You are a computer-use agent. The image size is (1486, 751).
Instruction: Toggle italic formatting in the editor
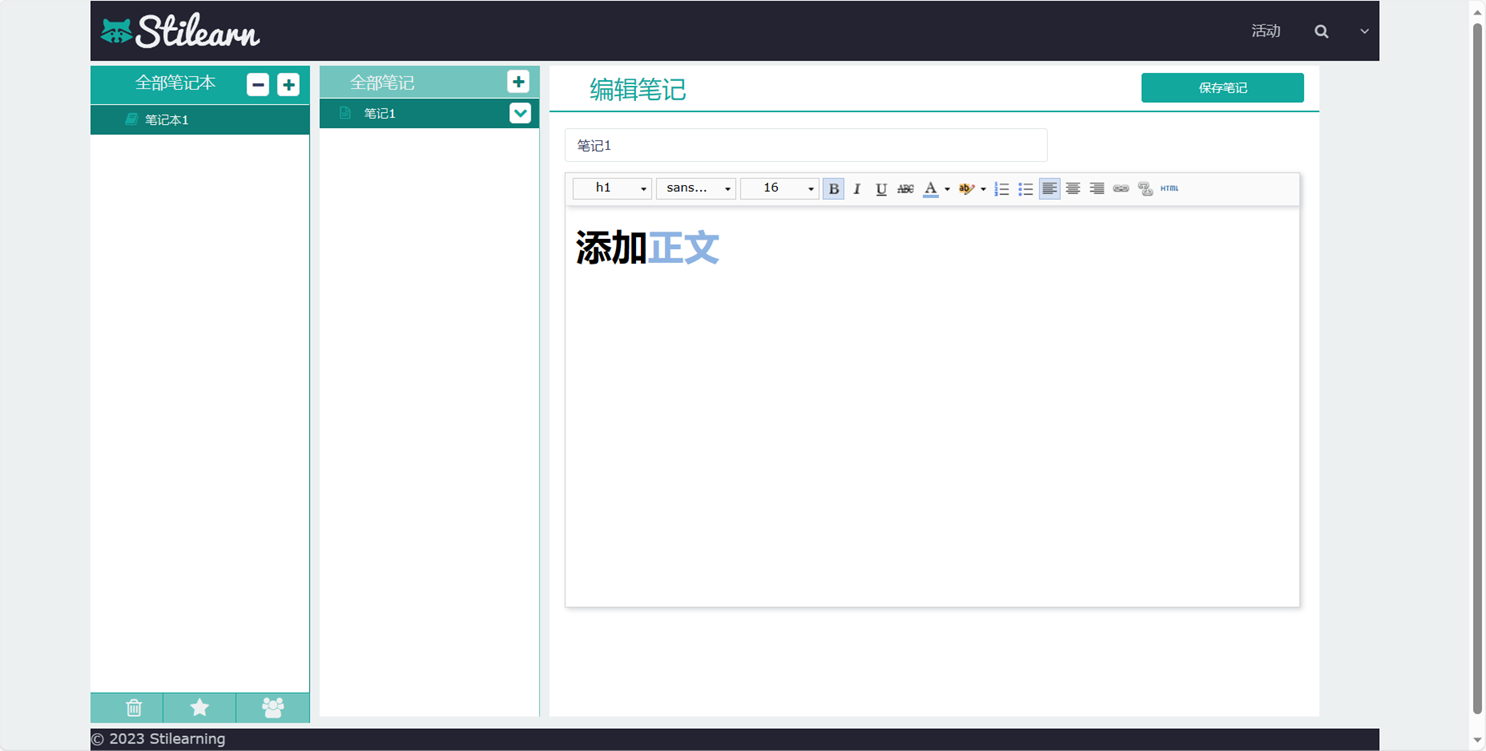coord(857,188)
